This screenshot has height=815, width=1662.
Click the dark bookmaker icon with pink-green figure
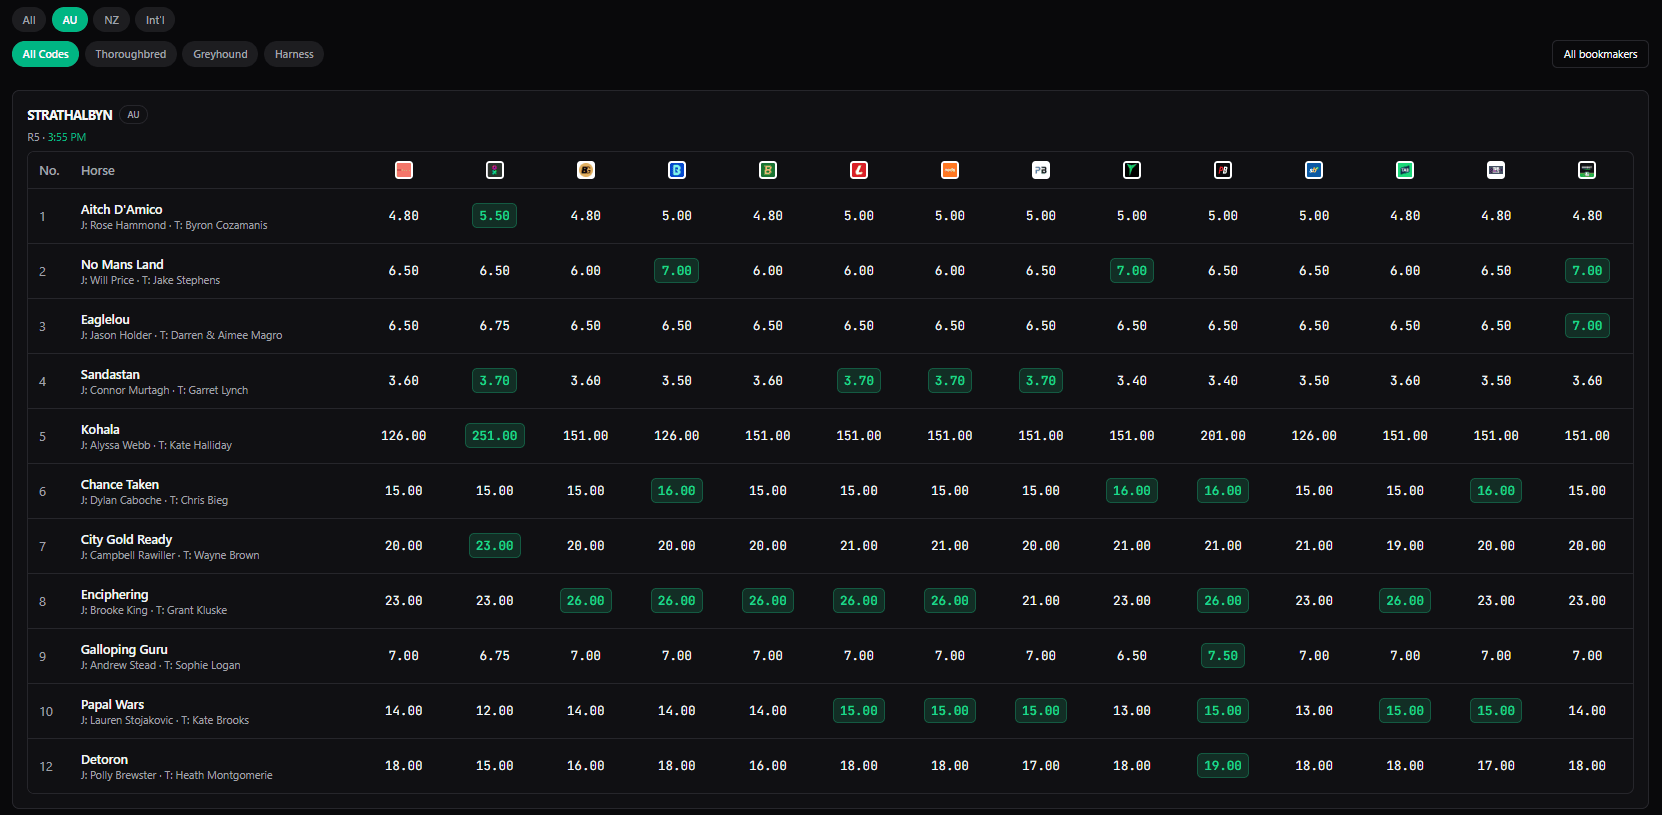point(495,170)
